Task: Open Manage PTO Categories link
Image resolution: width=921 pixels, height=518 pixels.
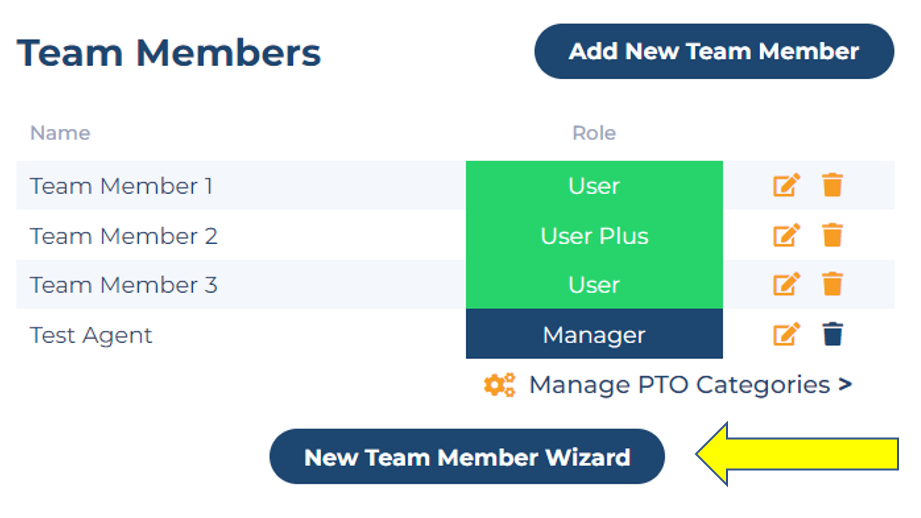Action: [x=680, y=385]
